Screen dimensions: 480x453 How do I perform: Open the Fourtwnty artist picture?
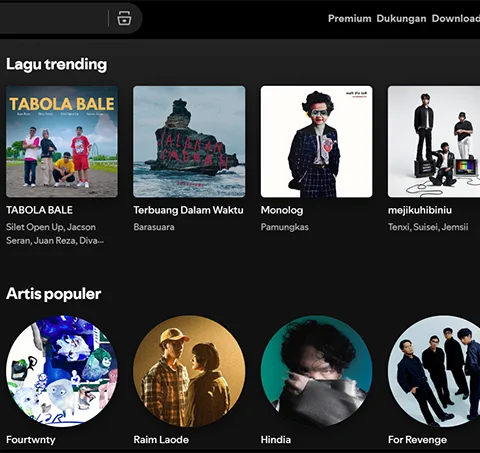click(62, 371)
